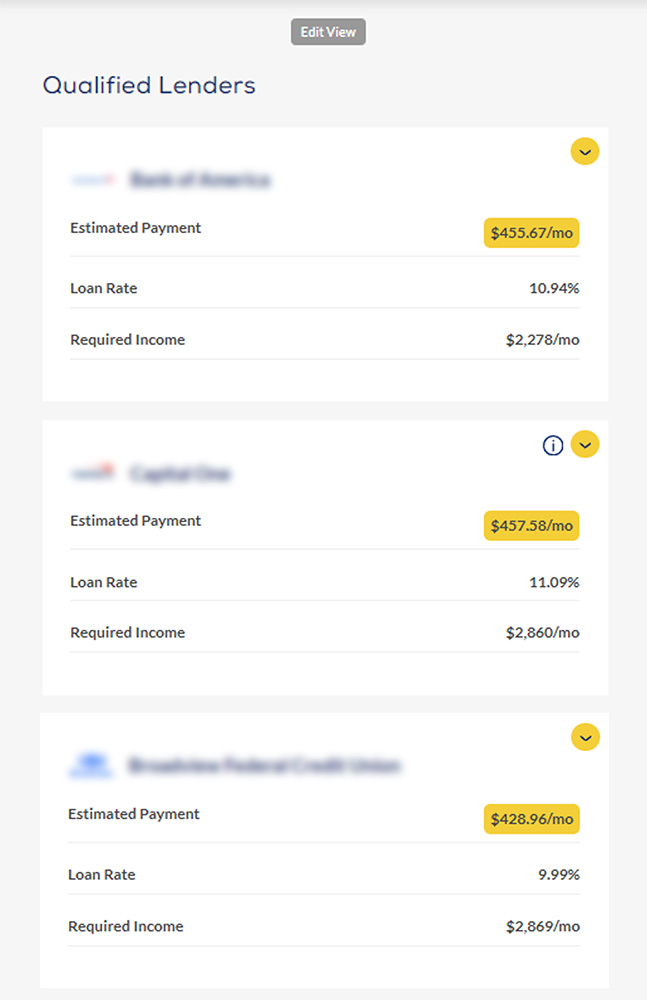The image size is (647, 1000).
Task: Expand the Broadview Federal Credit Union card details
Action: [x=585, y=737]
